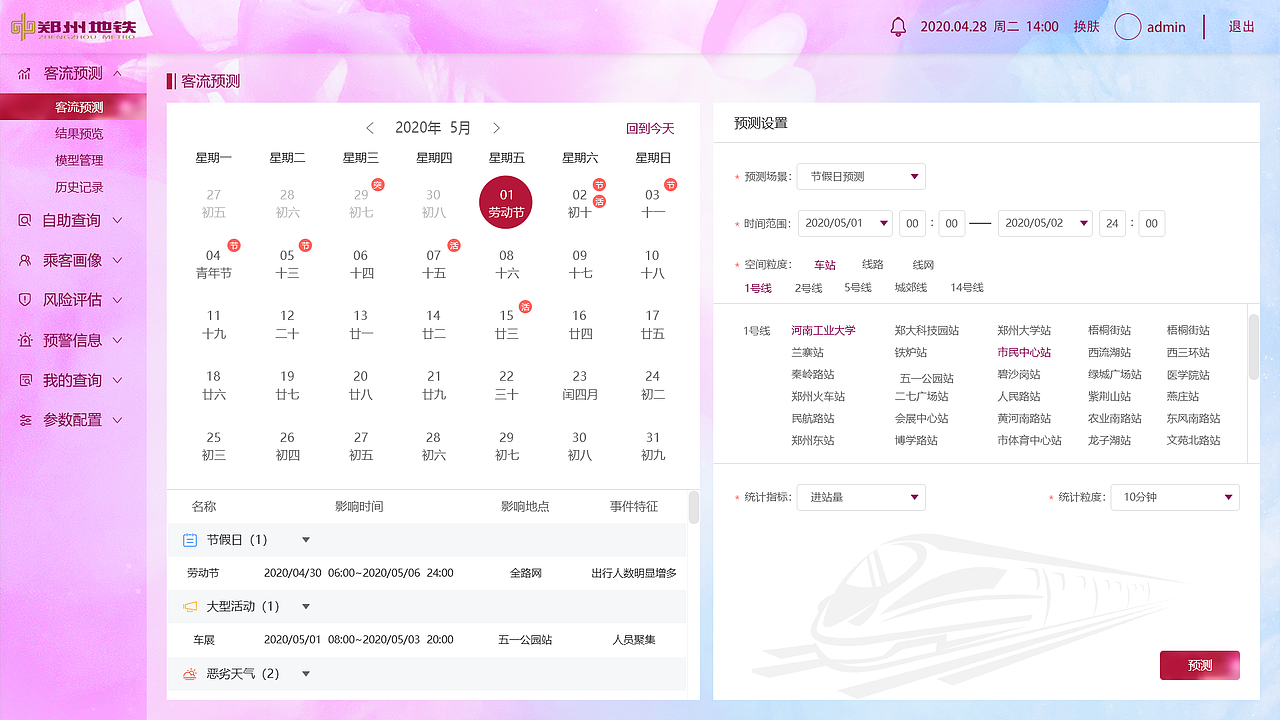Screen dimensions: 1280x720
Task: Open the start date 2020/05/01 dropdown
Action: coord(845,224)
